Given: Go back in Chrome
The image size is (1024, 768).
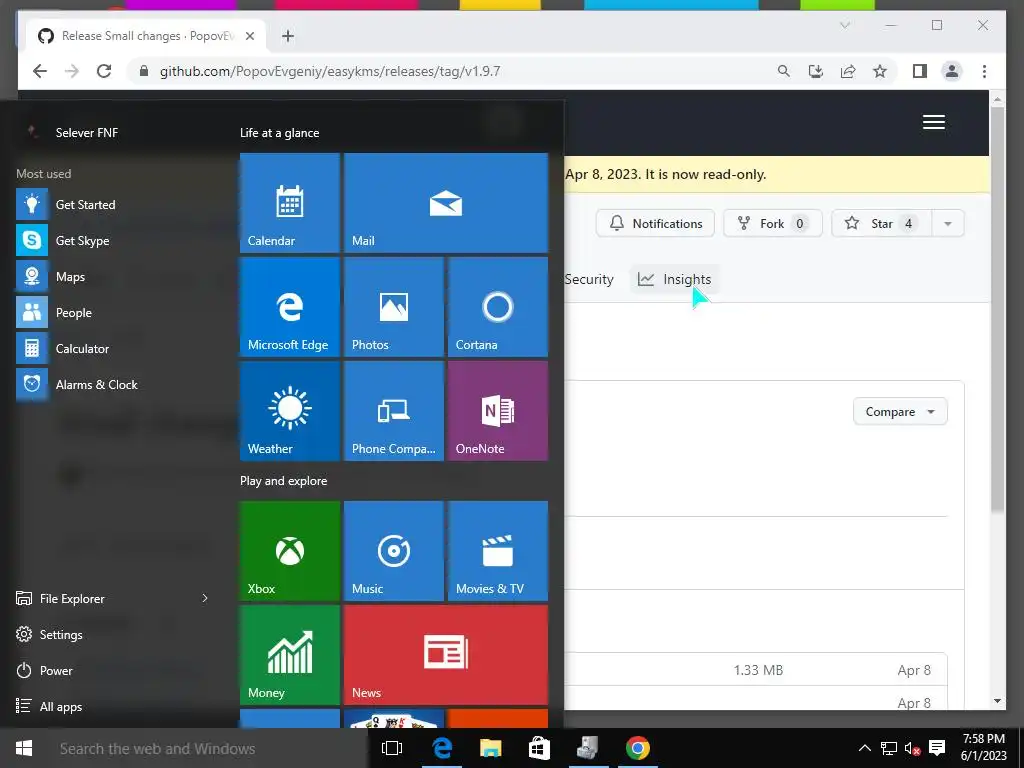Looking at the screenshot, I should click(x=40, y=71).
